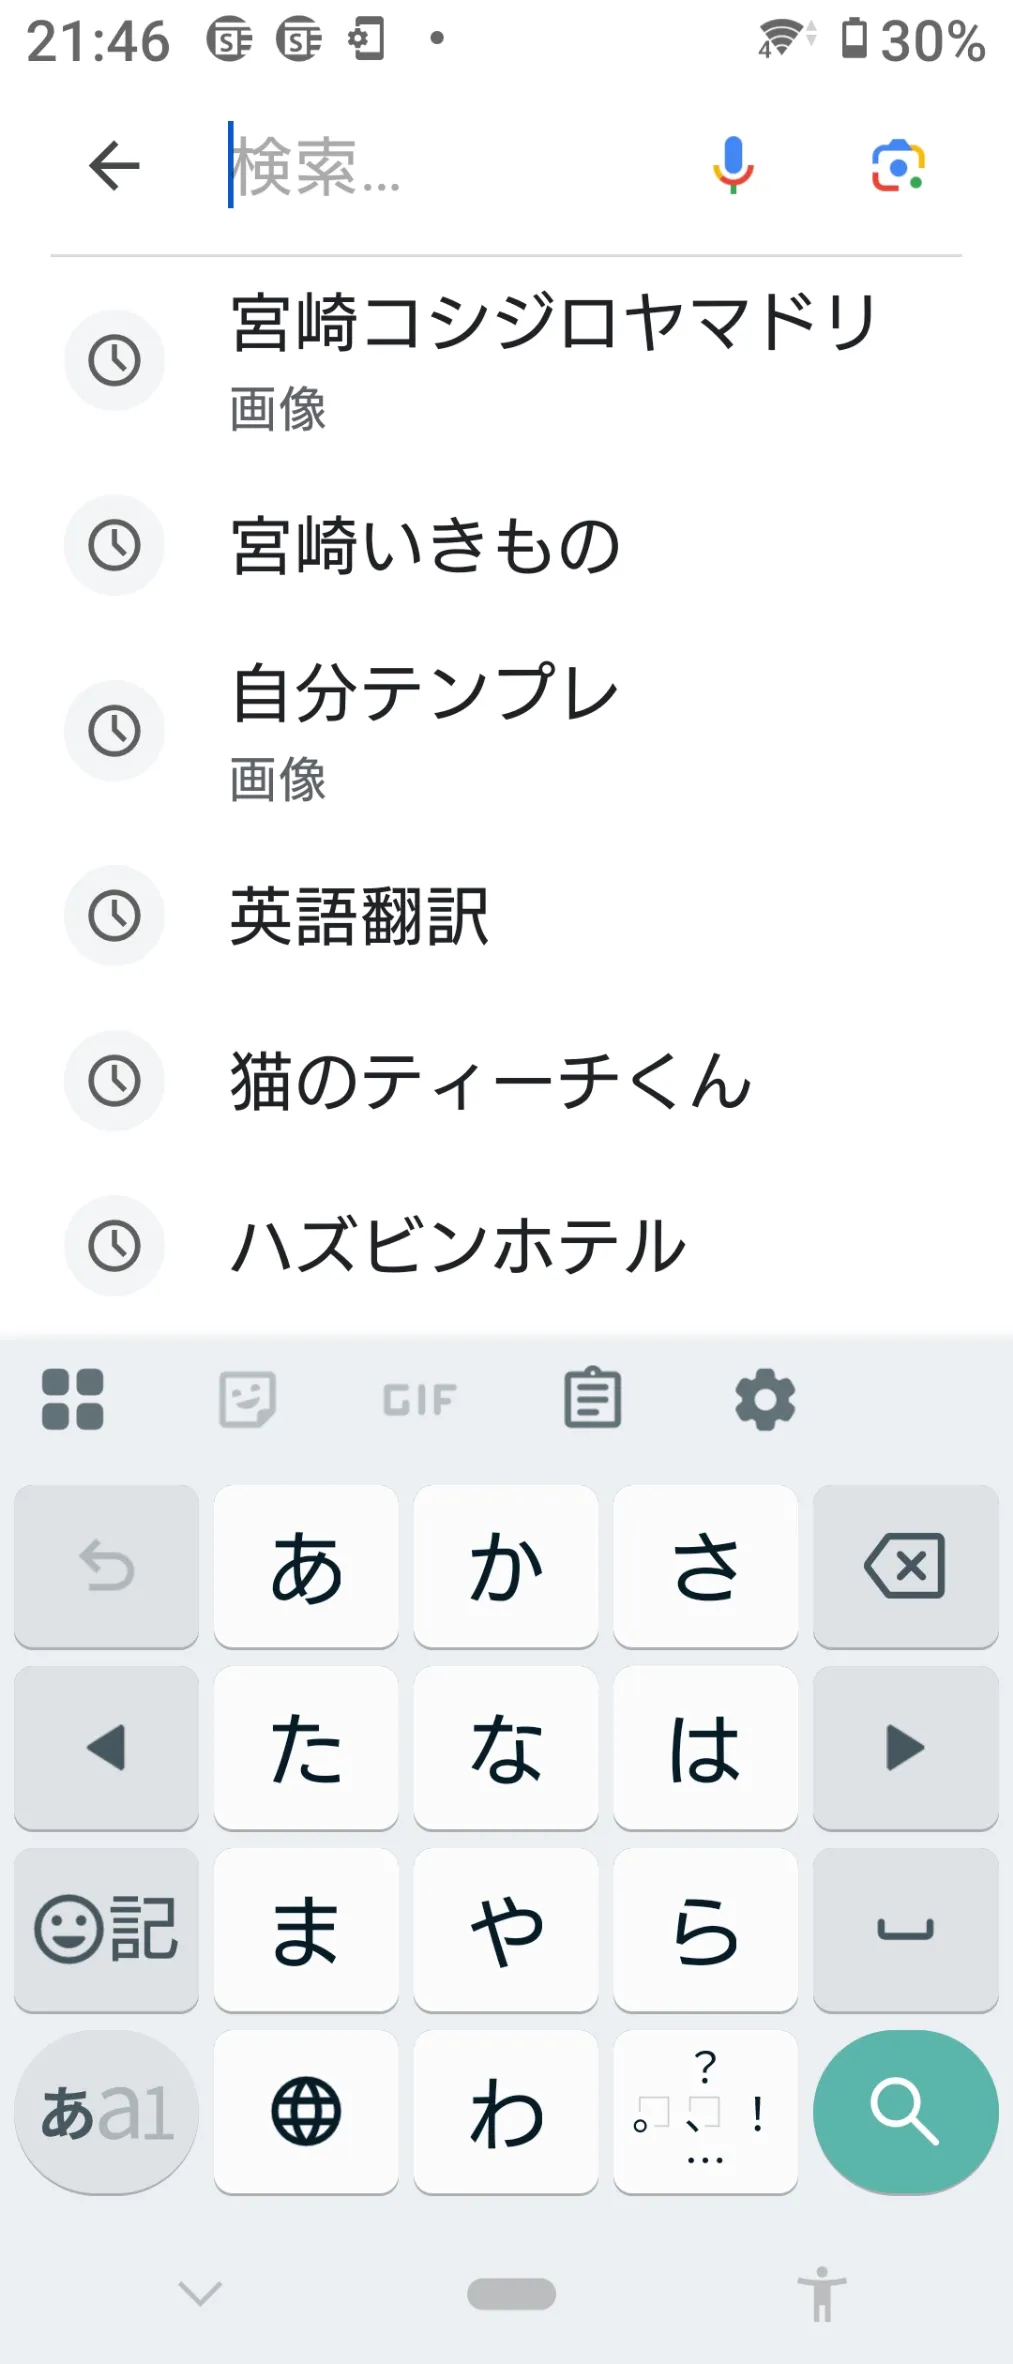Open Google Lens camera search

tap(898, 166)
